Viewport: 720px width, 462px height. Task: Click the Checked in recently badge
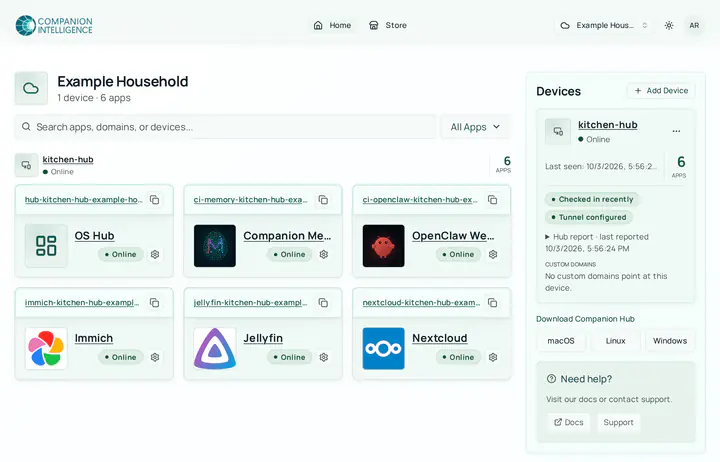coord(592,199)
